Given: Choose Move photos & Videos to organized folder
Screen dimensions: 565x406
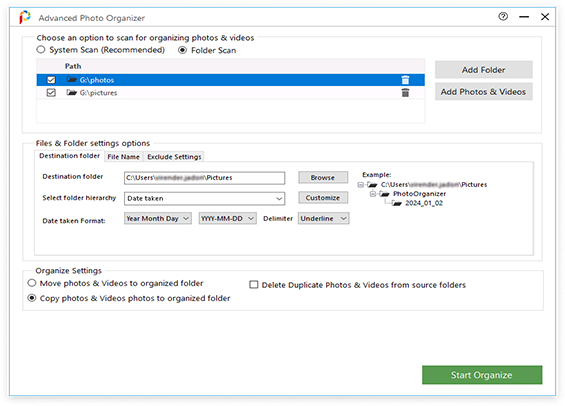Looking at the screenshot, I should point(32,283).
